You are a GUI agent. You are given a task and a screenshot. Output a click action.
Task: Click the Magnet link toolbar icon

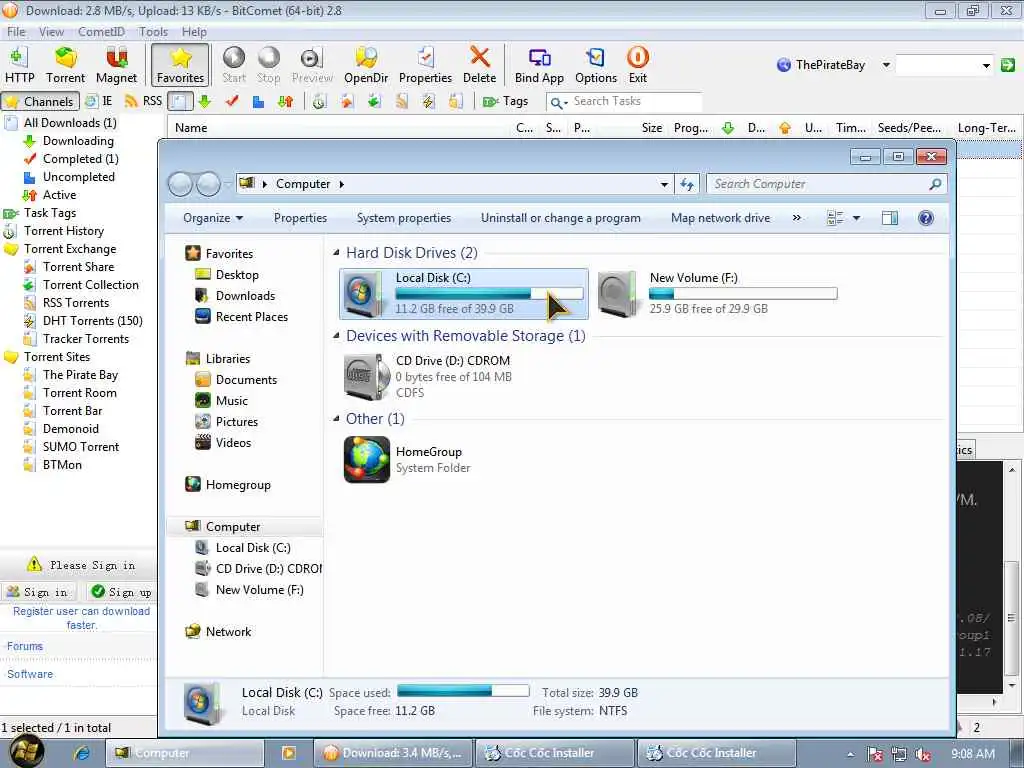[x=116, y=65]
